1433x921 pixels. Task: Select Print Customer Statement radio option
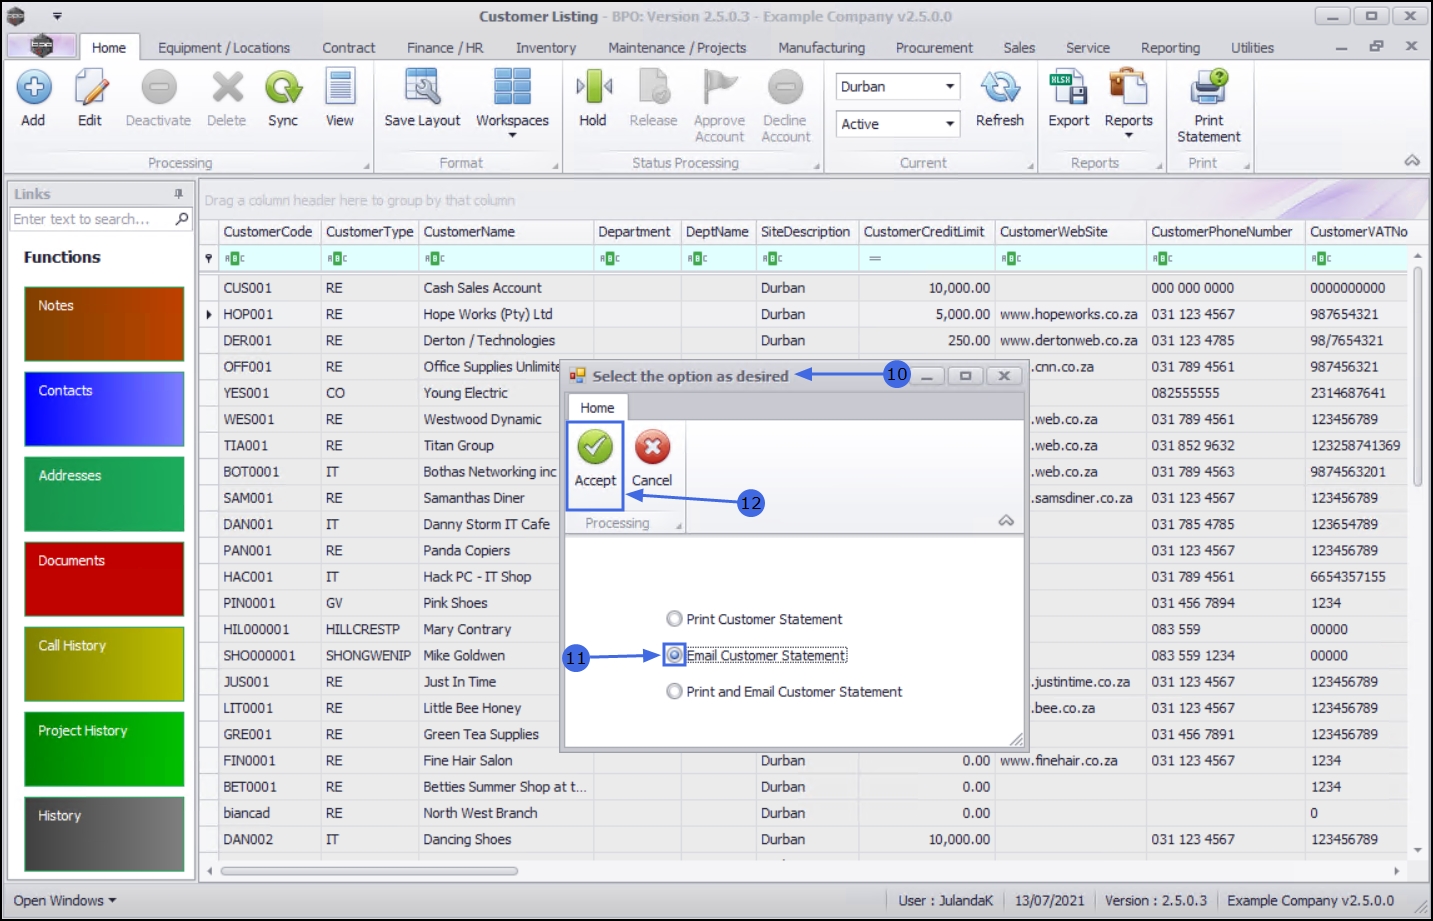675,619
